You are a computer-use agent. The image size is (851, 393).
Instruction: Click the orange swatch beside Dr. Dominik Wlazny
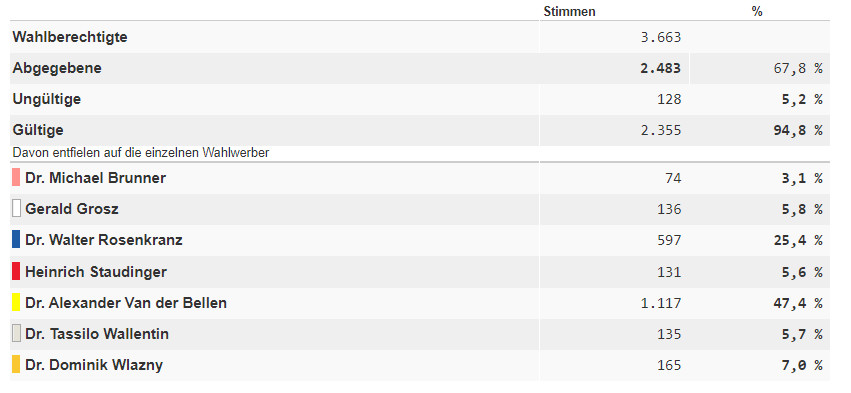pyautogui.click(x=16, y=365)
